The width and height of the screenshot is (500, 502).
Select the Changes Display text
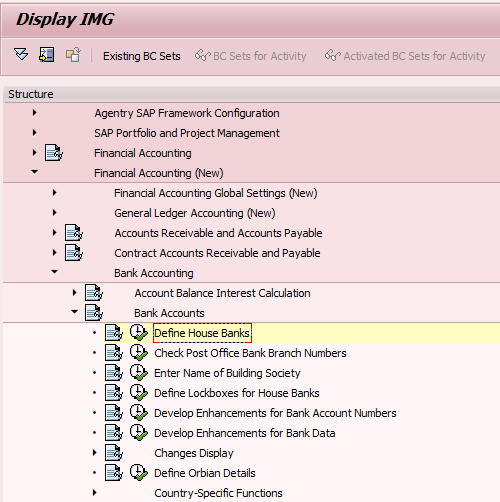coord(194,453)
